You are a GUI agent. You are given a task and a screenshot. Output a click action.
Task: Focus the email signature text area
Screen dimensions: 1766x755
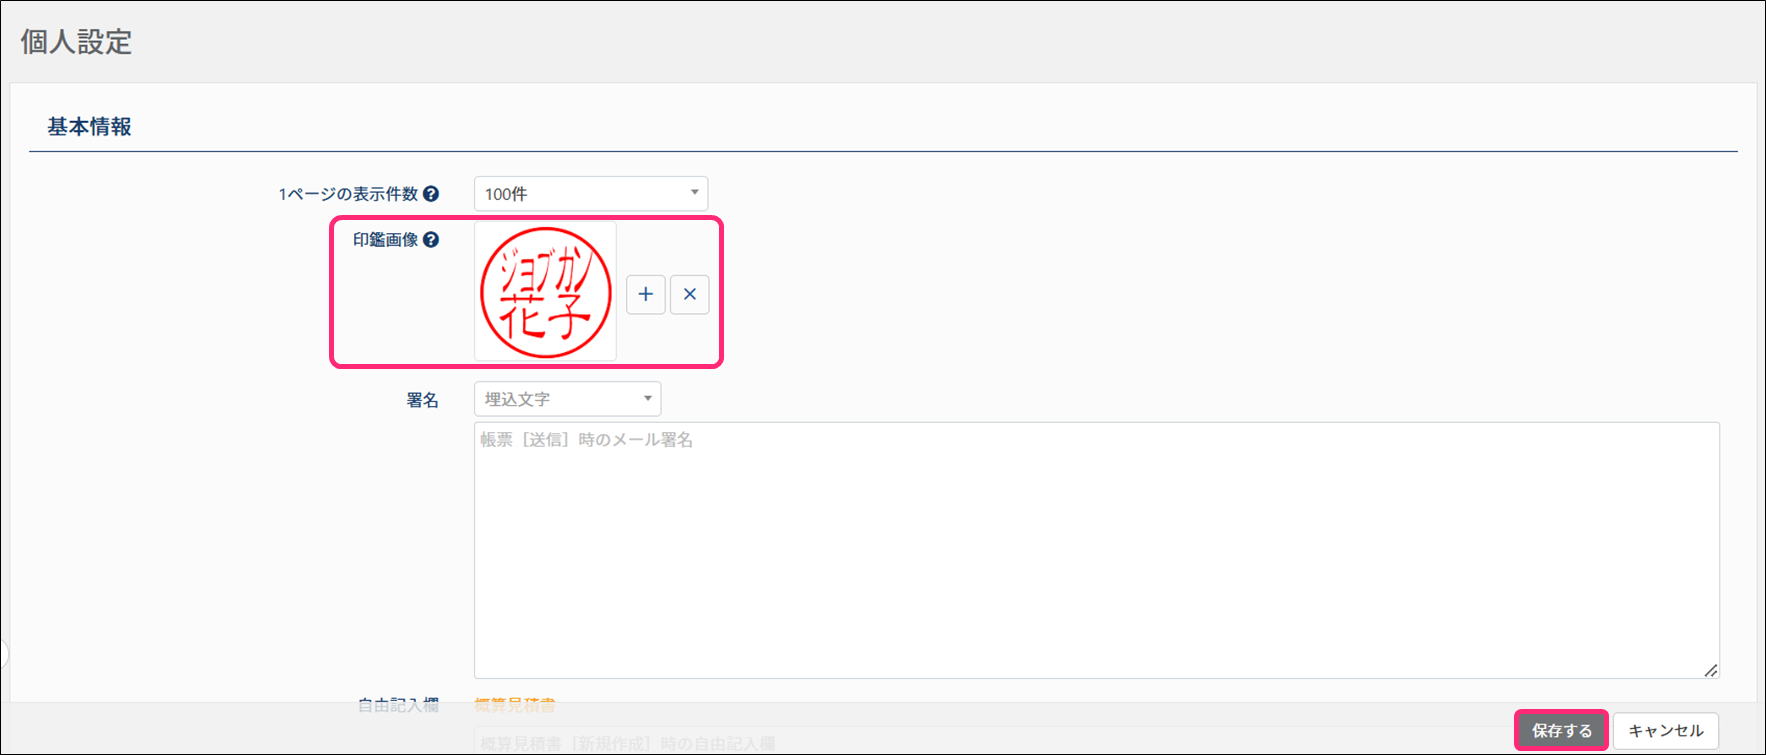pos(1096,550)
